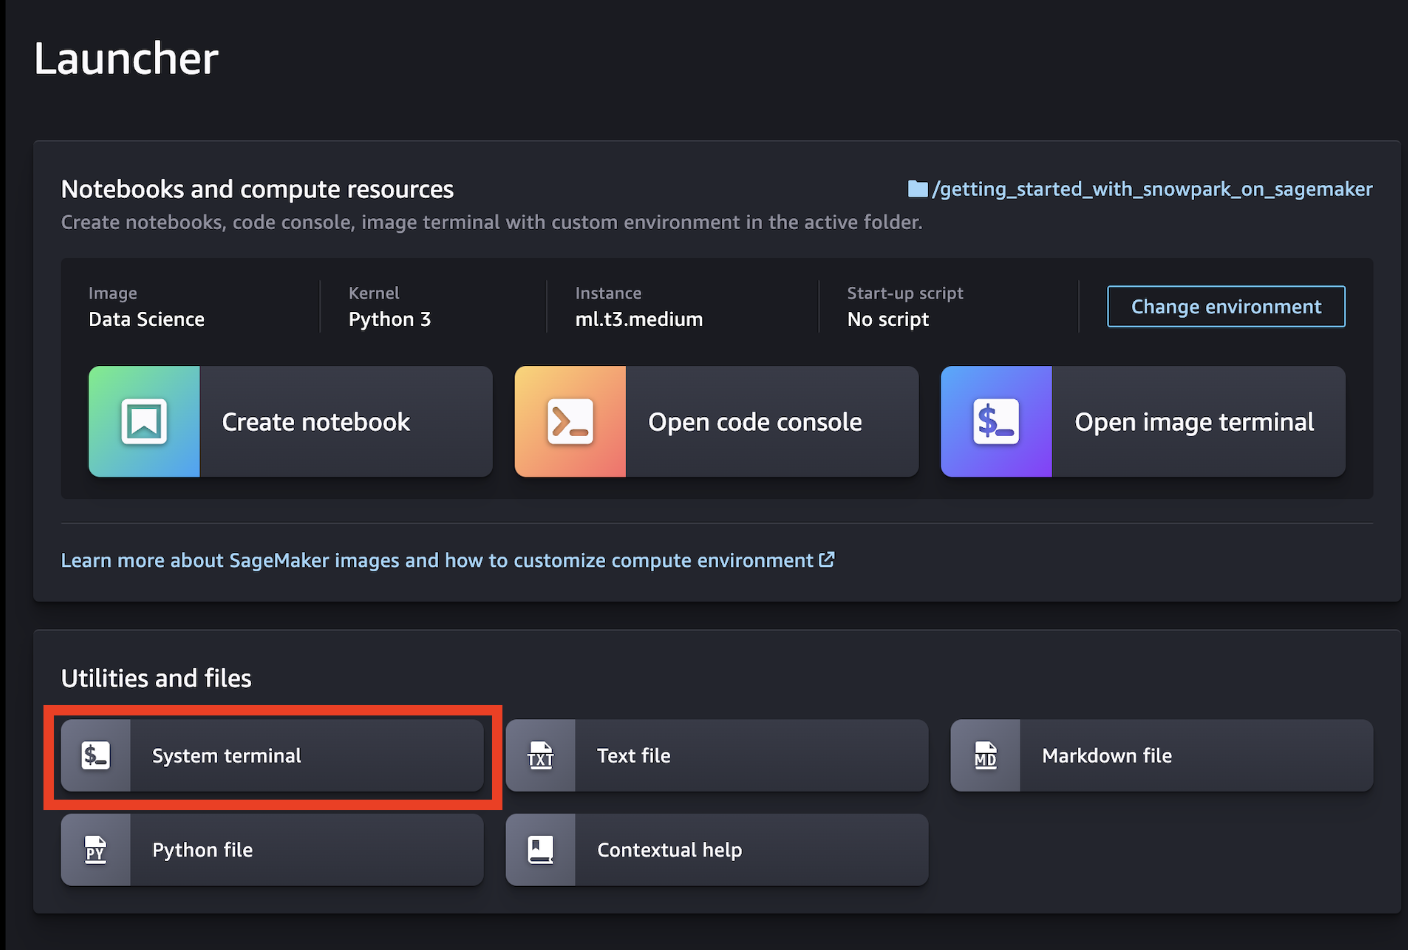Click the Python file label
The width and height of the screenshot is (1408, 950).
point(202,850)
